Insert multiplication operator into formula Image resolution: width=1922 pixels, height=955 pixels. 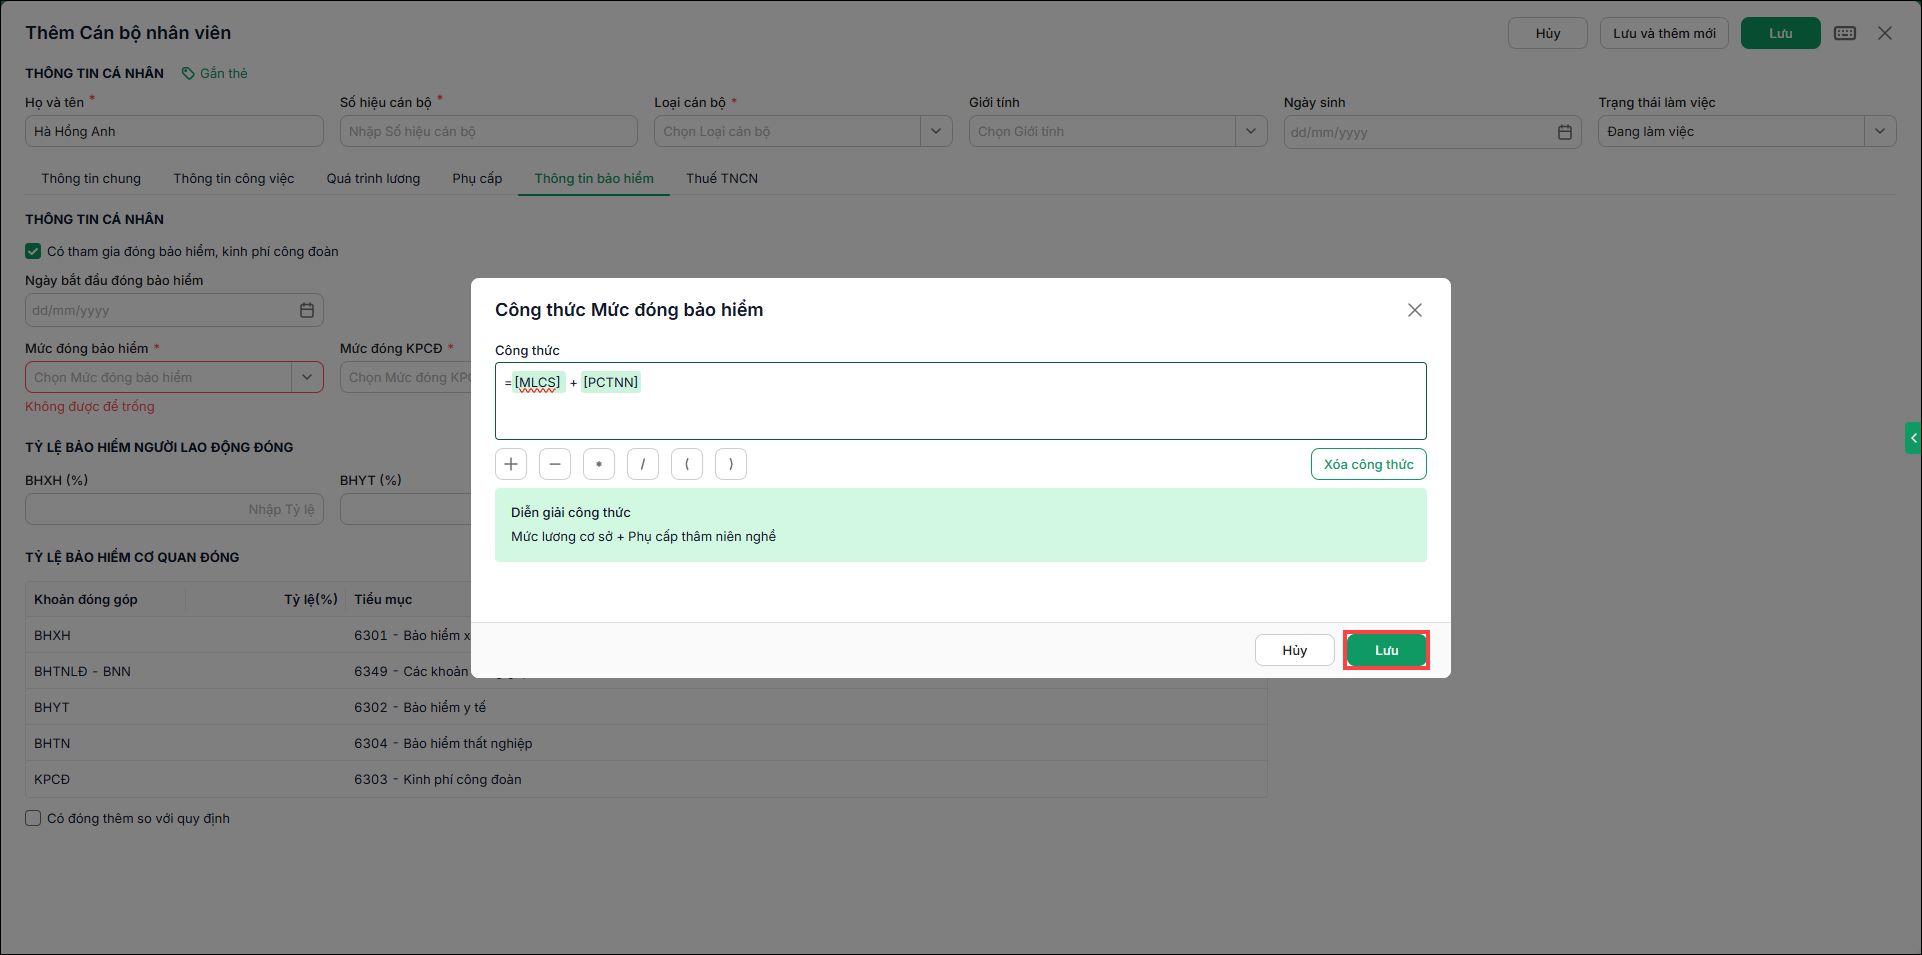(599, 464)
